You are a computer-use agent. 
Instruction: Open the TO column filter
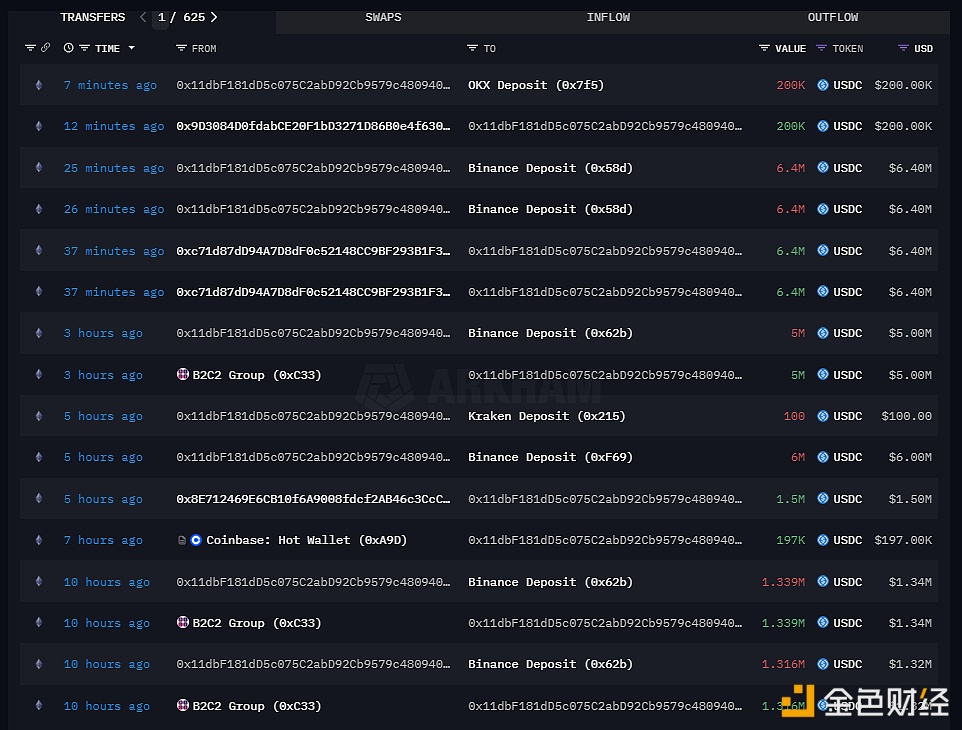pyautogui.click(x=472, y=48)
